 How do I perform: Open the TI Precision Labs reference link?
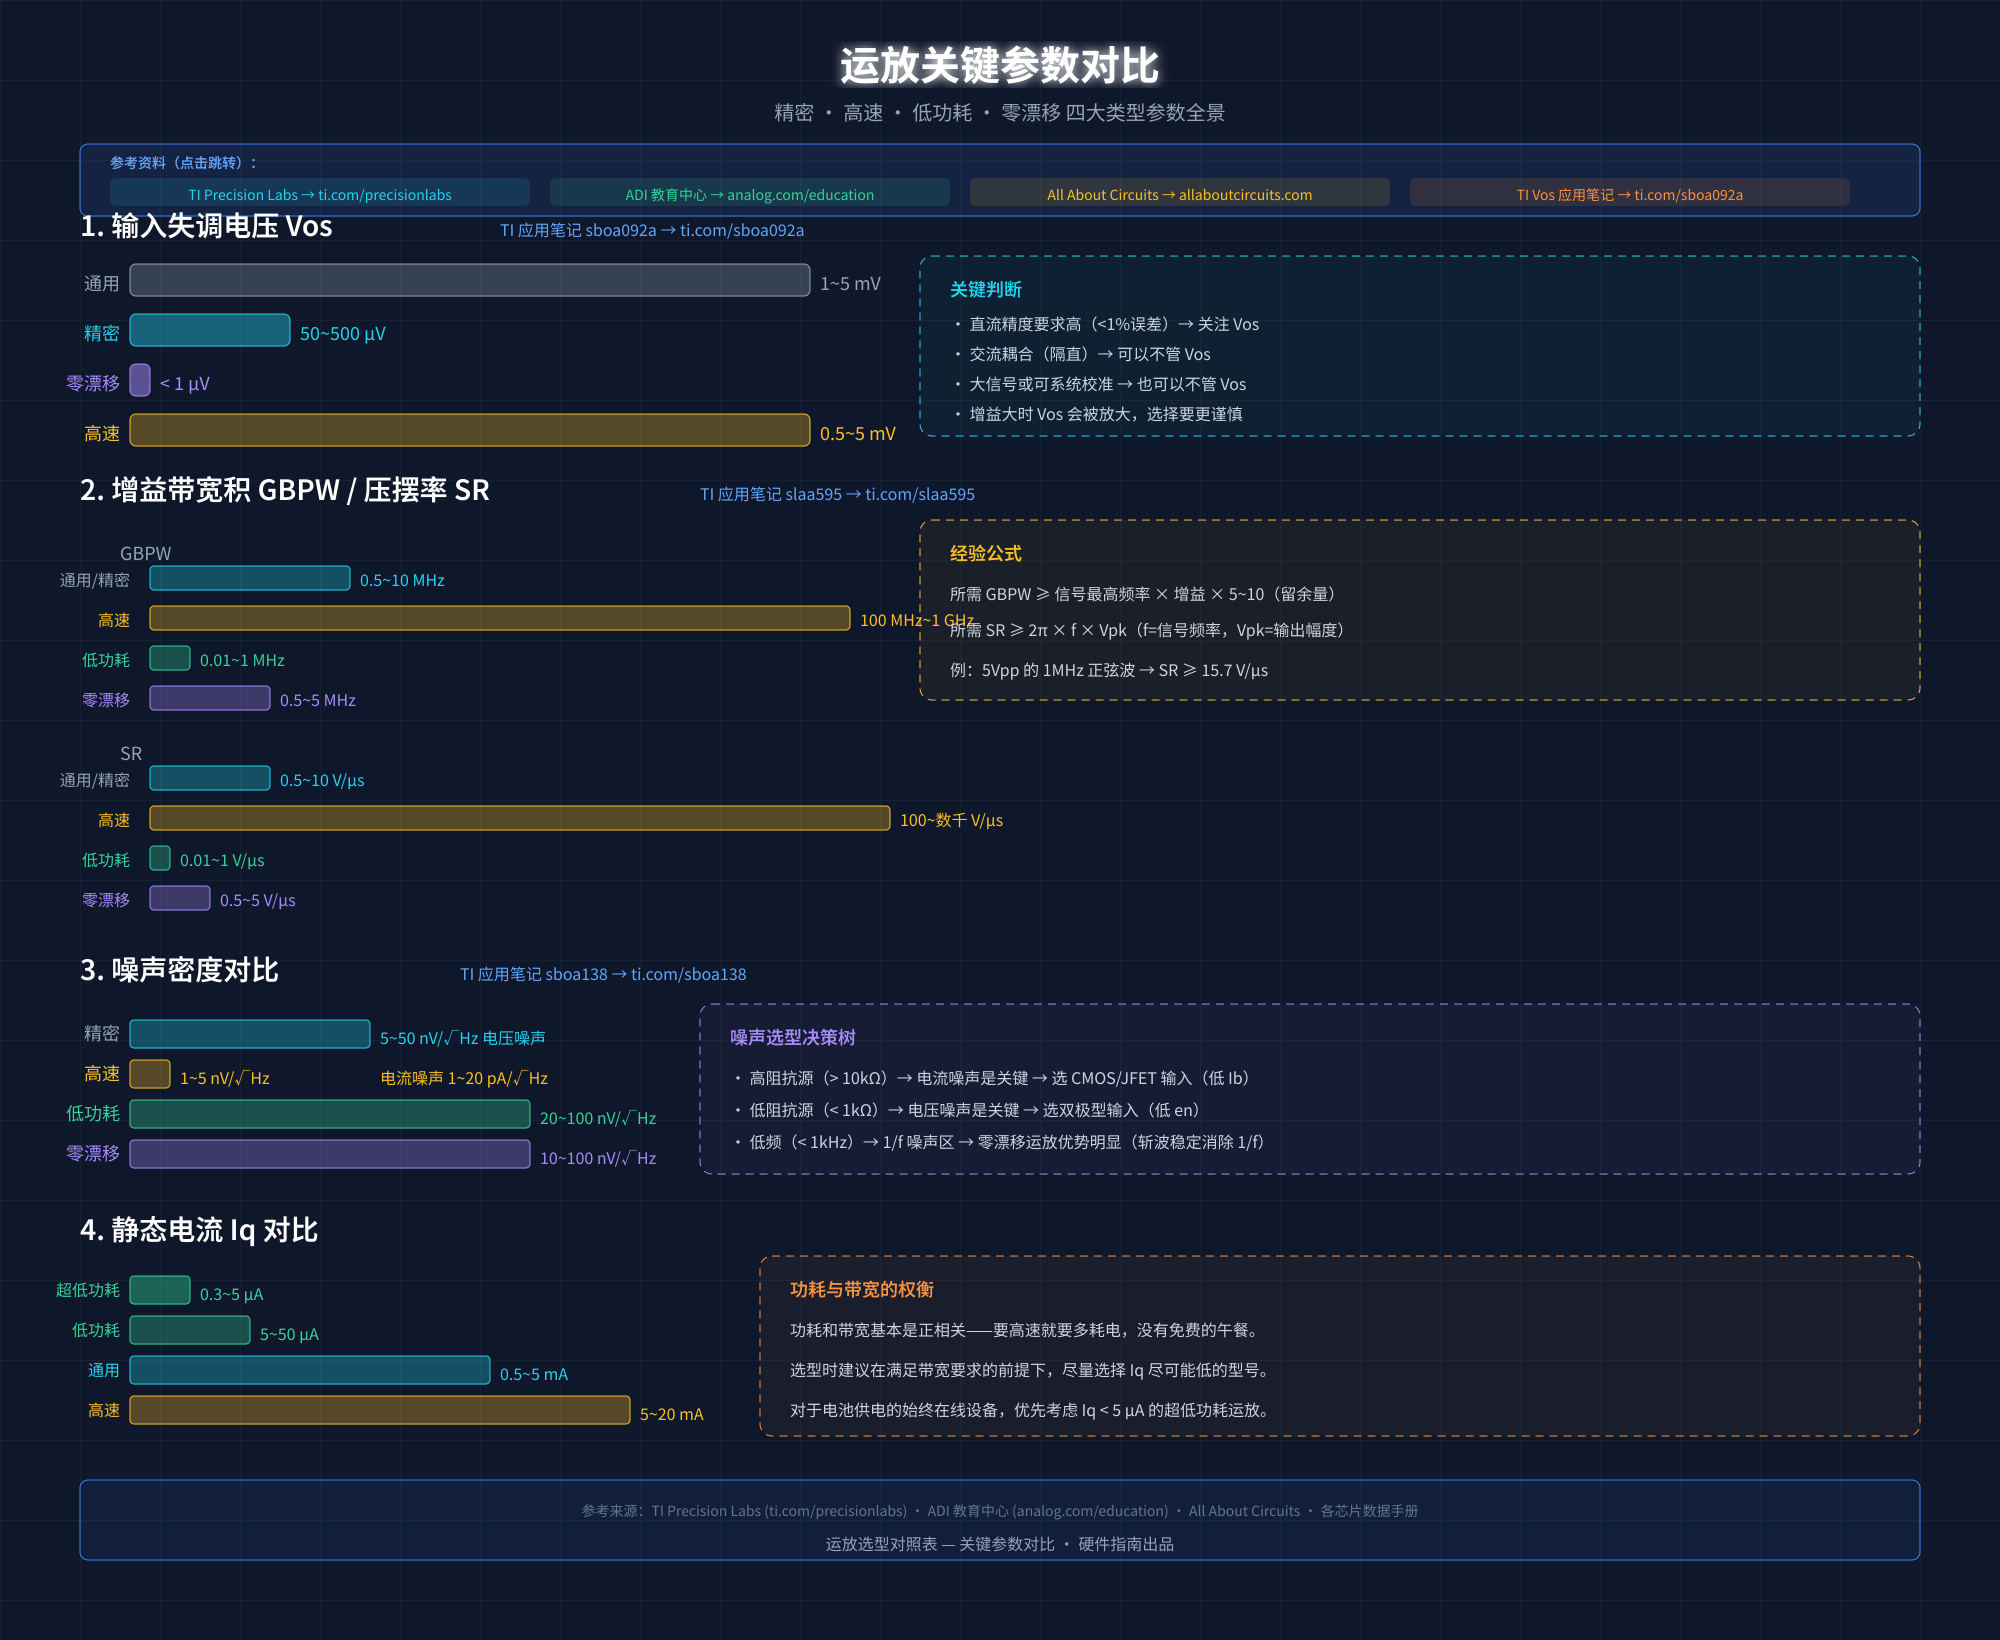click(320, 193)
